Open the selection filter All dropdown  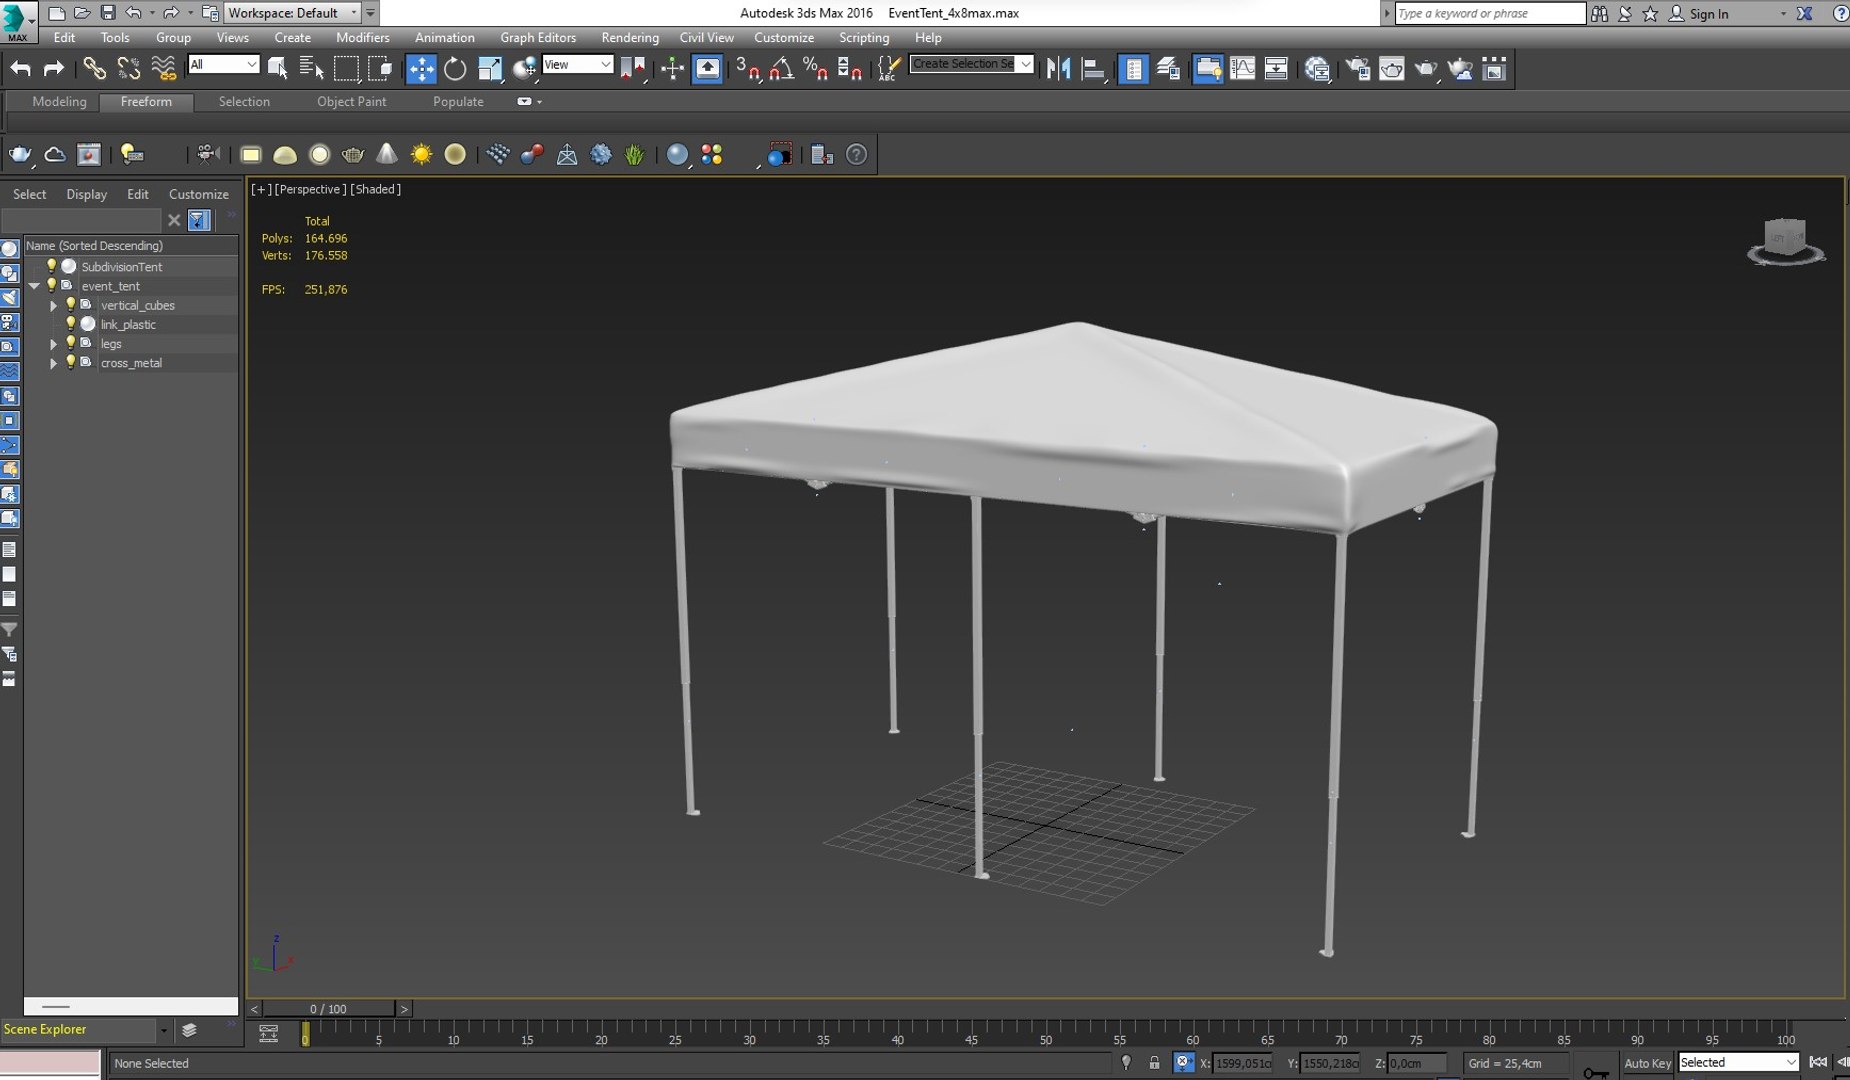click(223, 64)
